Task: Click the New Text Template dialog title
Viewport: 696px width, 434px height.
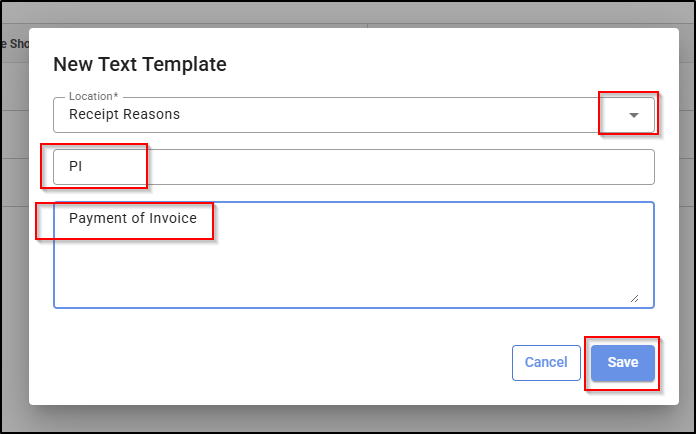Action: click(139, 64)
